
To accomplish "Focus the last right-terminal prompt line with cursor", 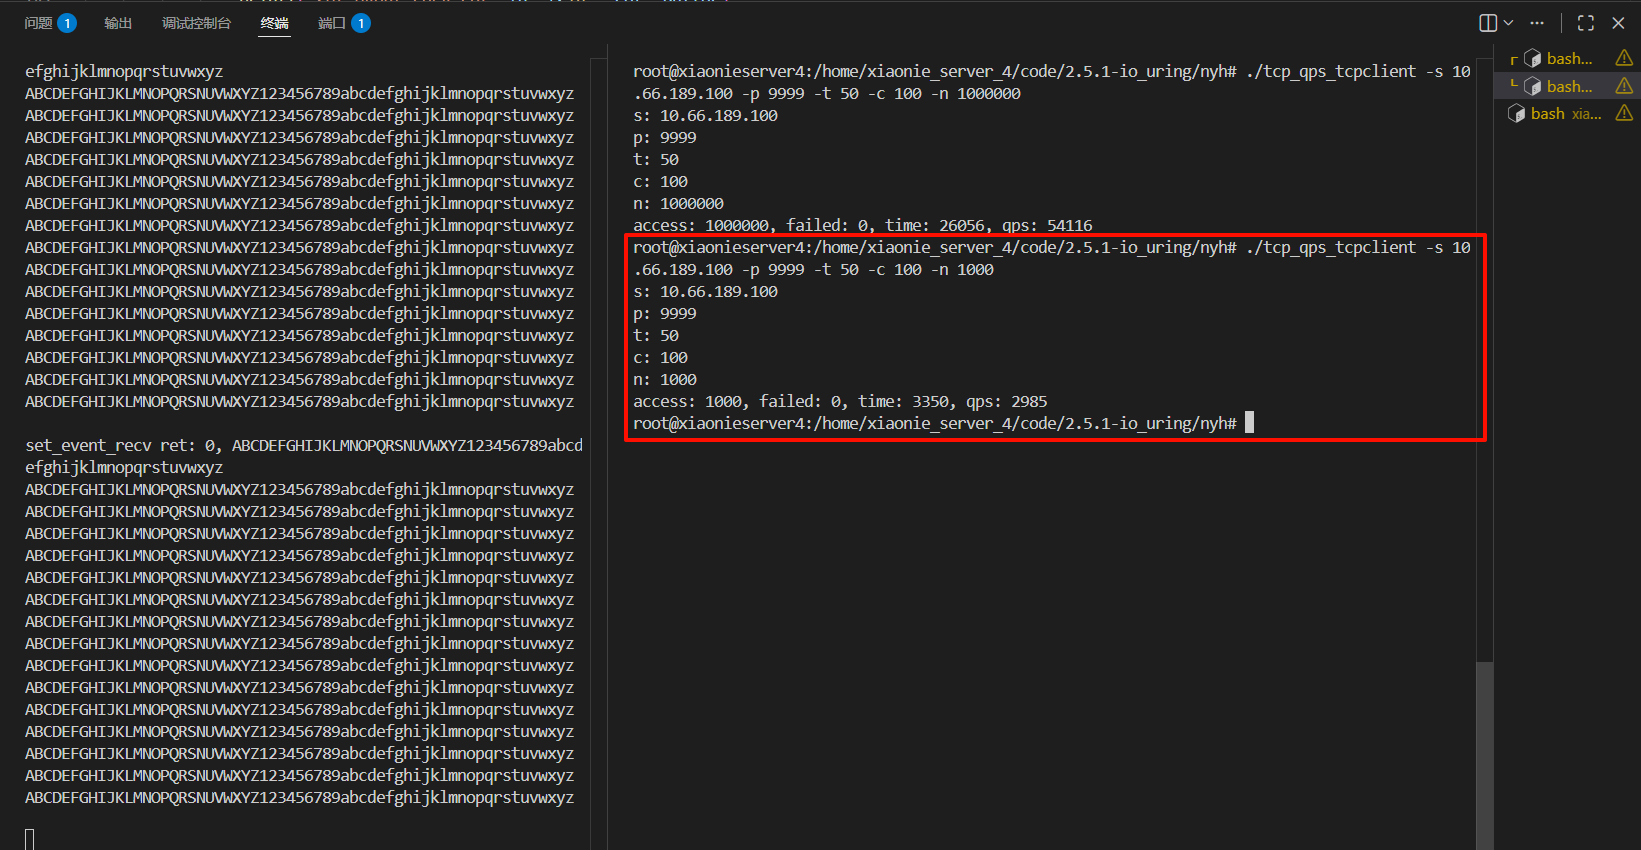I will (x=943, y=424).
